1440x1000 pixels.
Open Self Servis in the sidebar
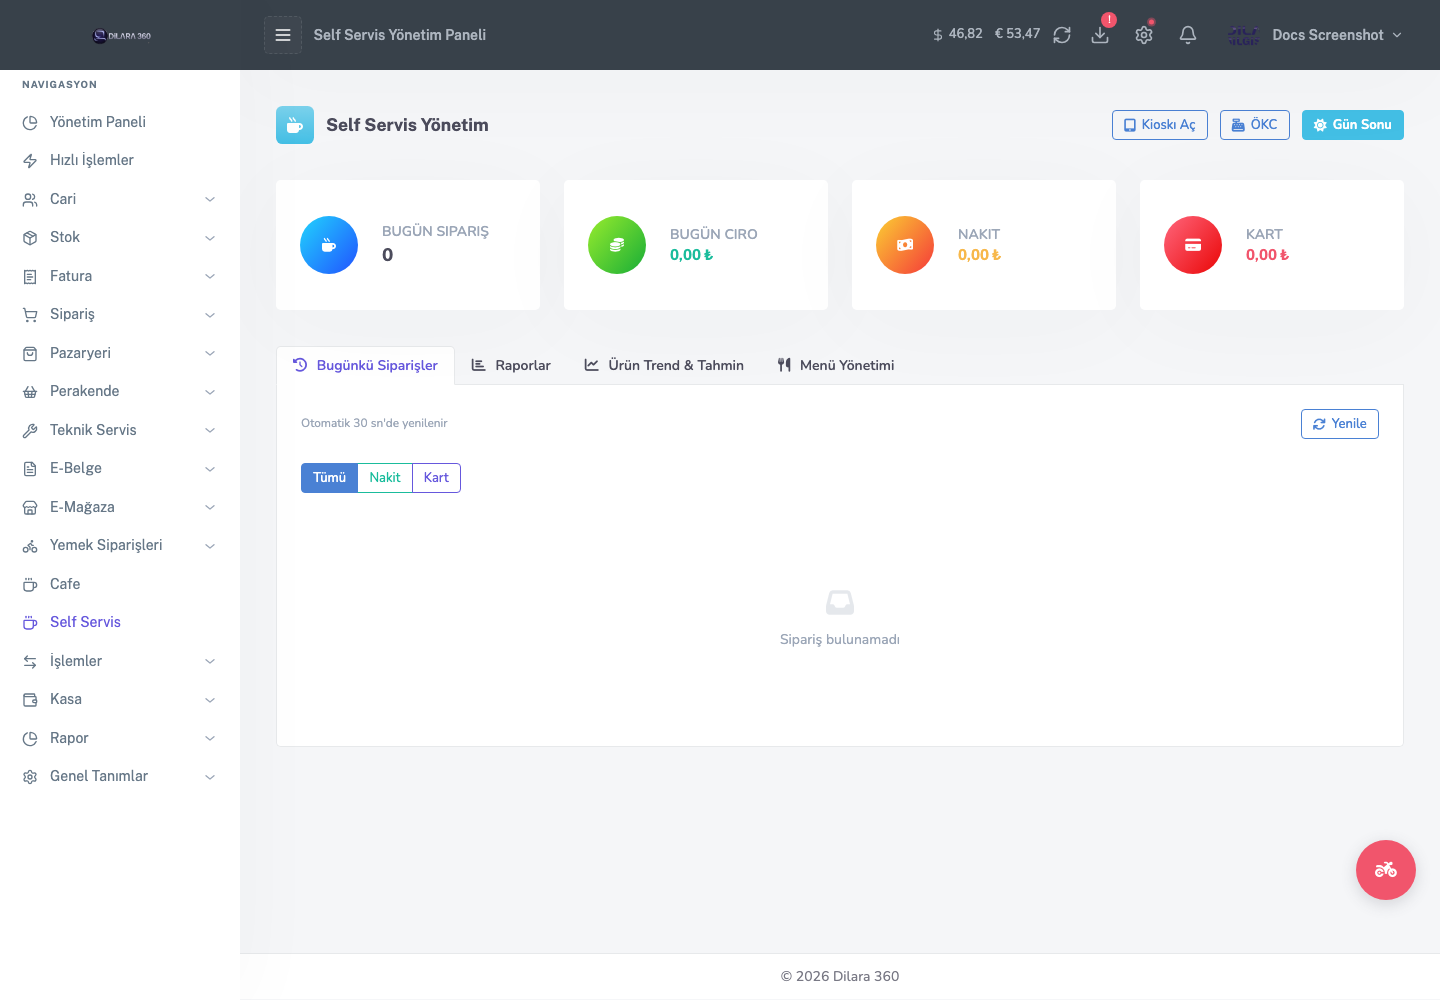(120, 622)
